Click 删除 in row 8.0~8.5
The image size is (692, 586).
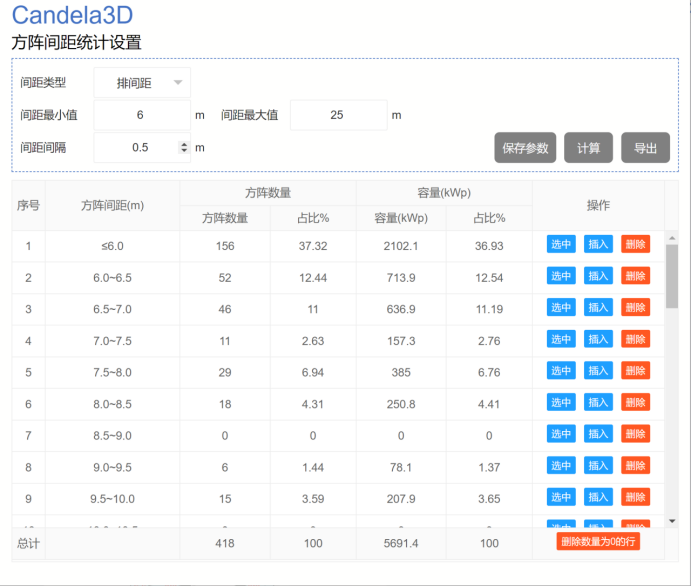635,402
